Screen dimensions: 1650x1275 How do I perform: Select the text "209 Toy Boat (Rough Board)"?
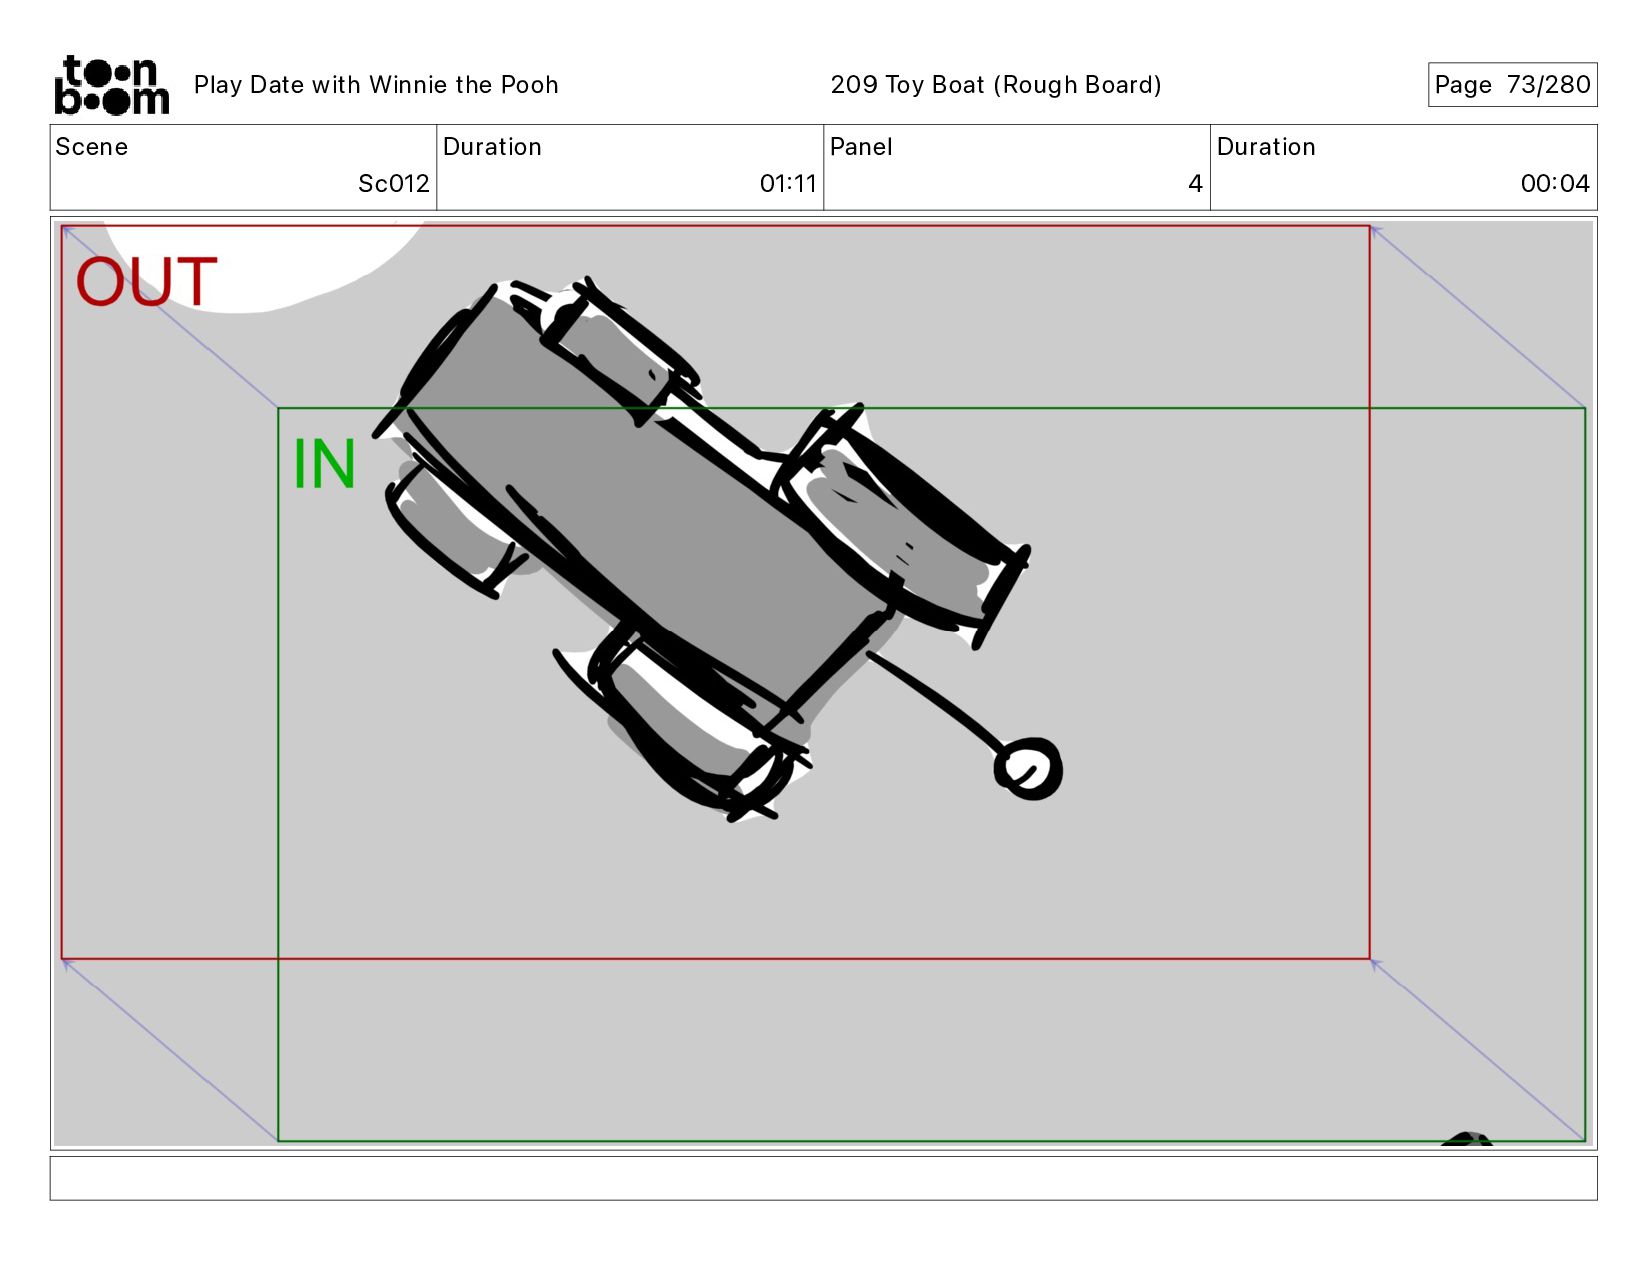tap(996, 85)
